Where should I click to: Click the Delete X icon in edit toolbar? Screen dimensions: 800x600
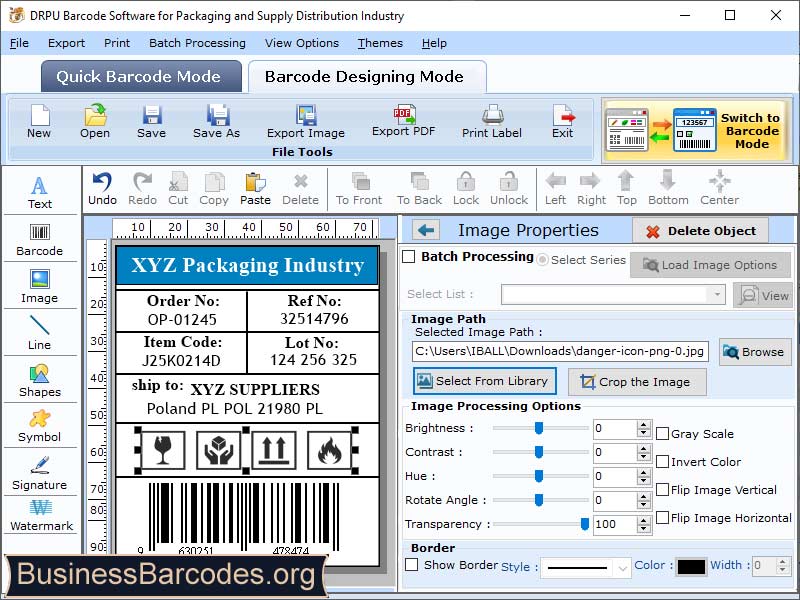click(x=301, y=181)
